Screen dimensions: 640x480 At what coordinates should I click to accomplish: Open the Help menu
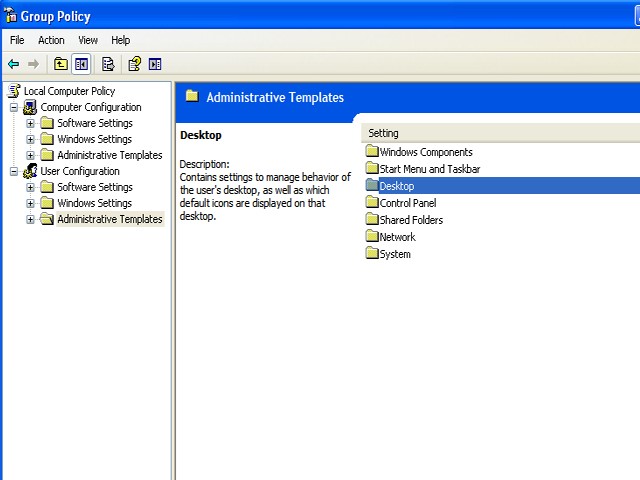pos(120,40)
